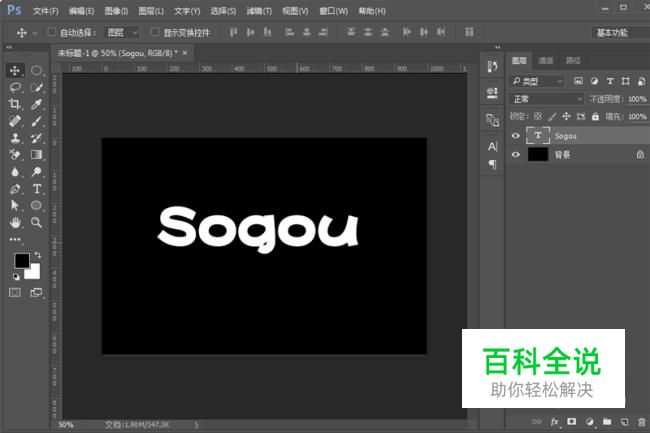Select the Crop tool
Viewport: 650px width, 433px height.
click(15, 104)
